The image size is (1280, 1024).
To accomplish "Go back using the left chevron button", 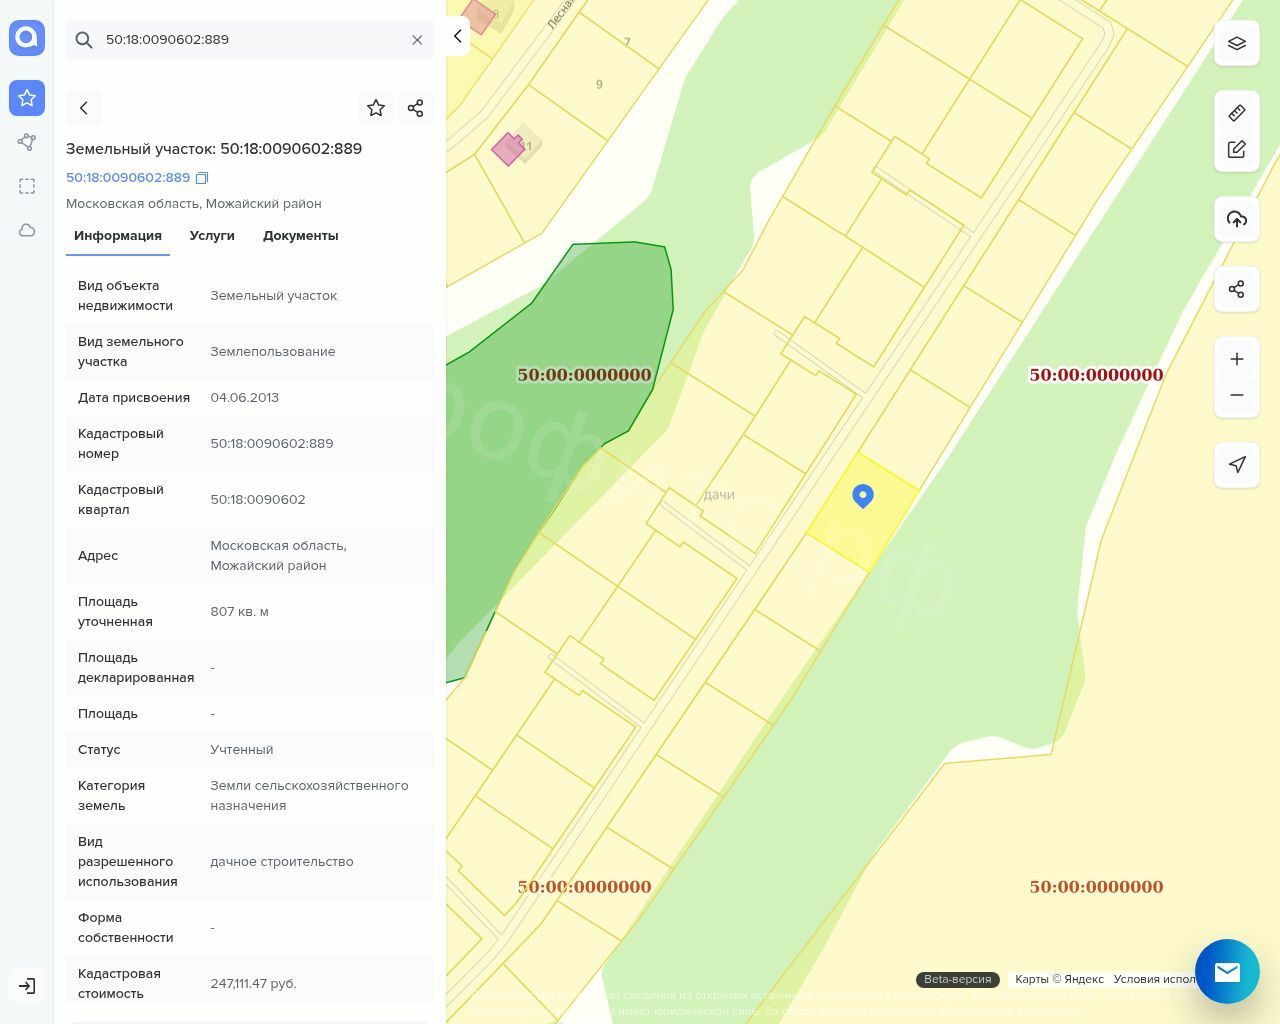I will 84,108.
